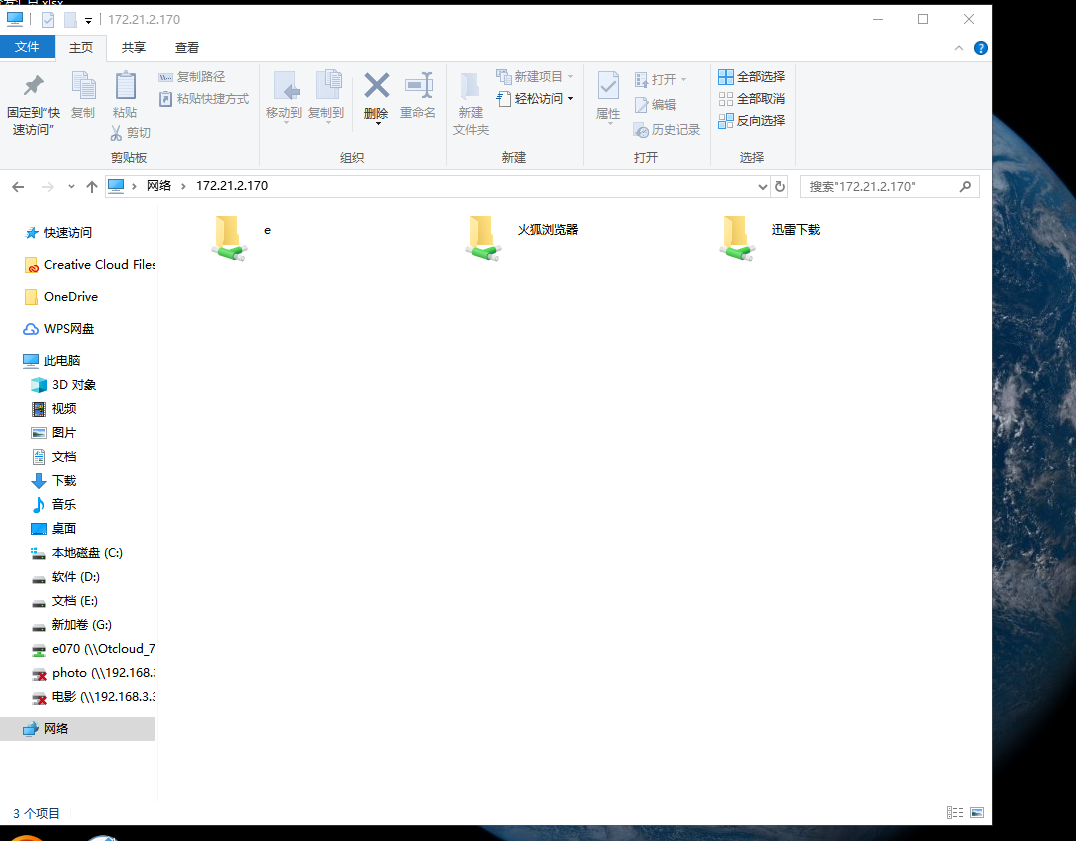Select This PC (此电脑) in sidebar
1076x841 pixels.
[x=52, y=360]
